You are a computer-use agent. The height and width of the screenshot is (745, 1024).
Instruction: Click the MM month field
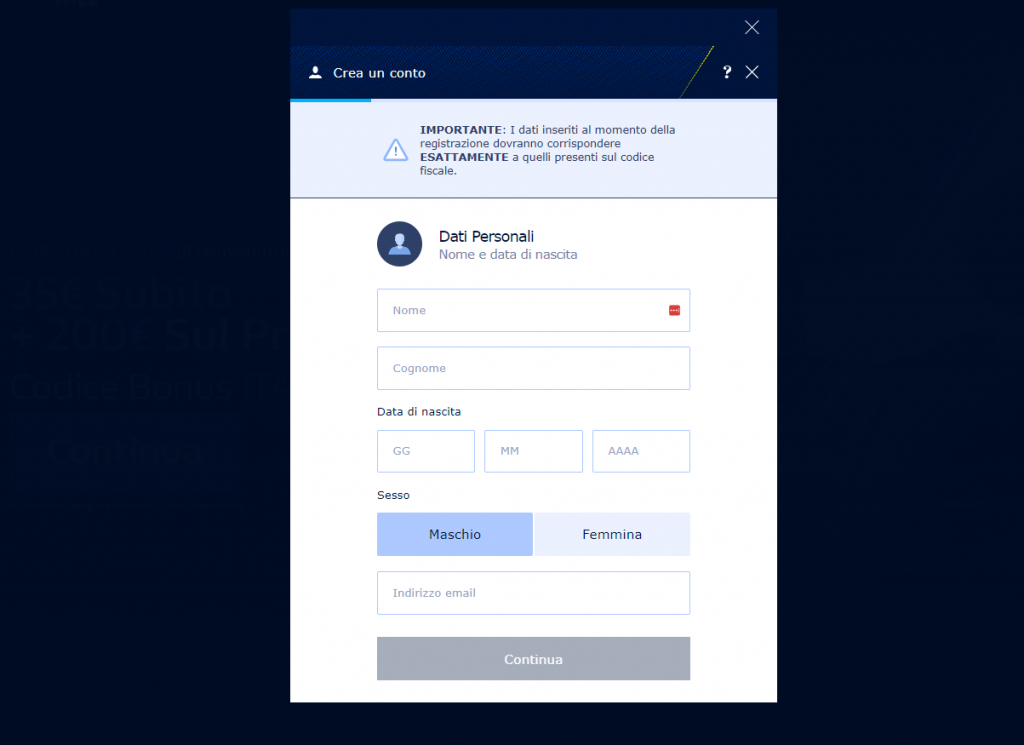pyautogui.click(x=533, y=451)
